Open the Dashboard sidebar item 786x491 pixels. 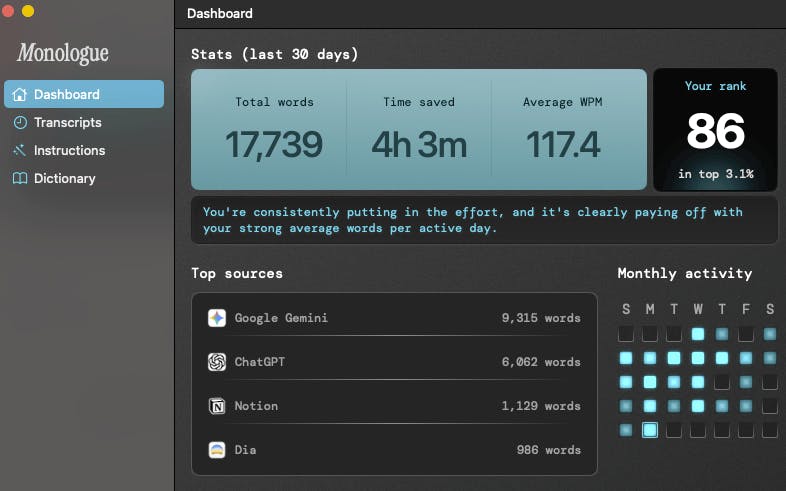click(x=84, y=94)
